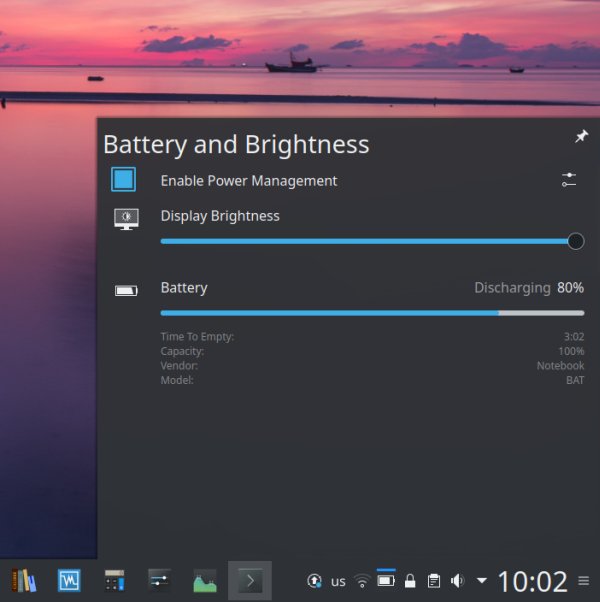
Task: Open the books library app in taskbar
Action: (x=23, y=580)
